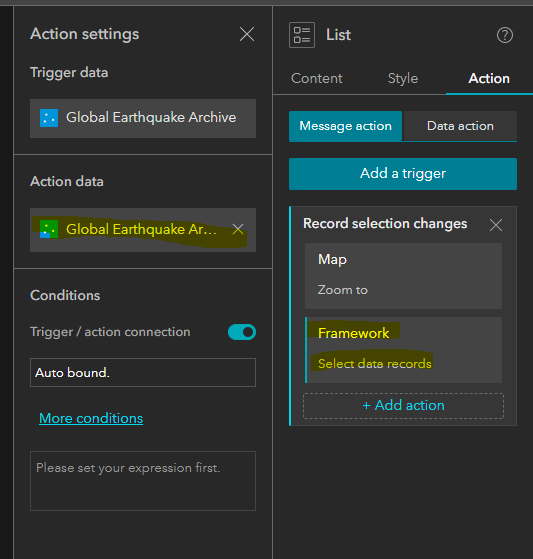Delete the Record selection changes trigger
Image resolution: width=533 pixels, height=559 pixels.
[x=496, y=225]
